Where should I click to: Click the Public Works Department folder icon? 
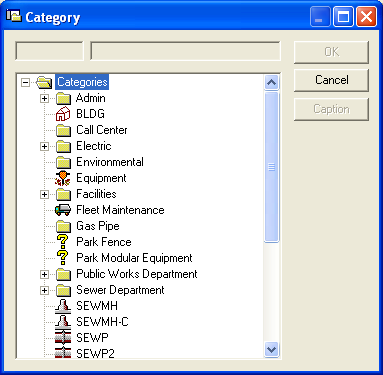point(63,274)
